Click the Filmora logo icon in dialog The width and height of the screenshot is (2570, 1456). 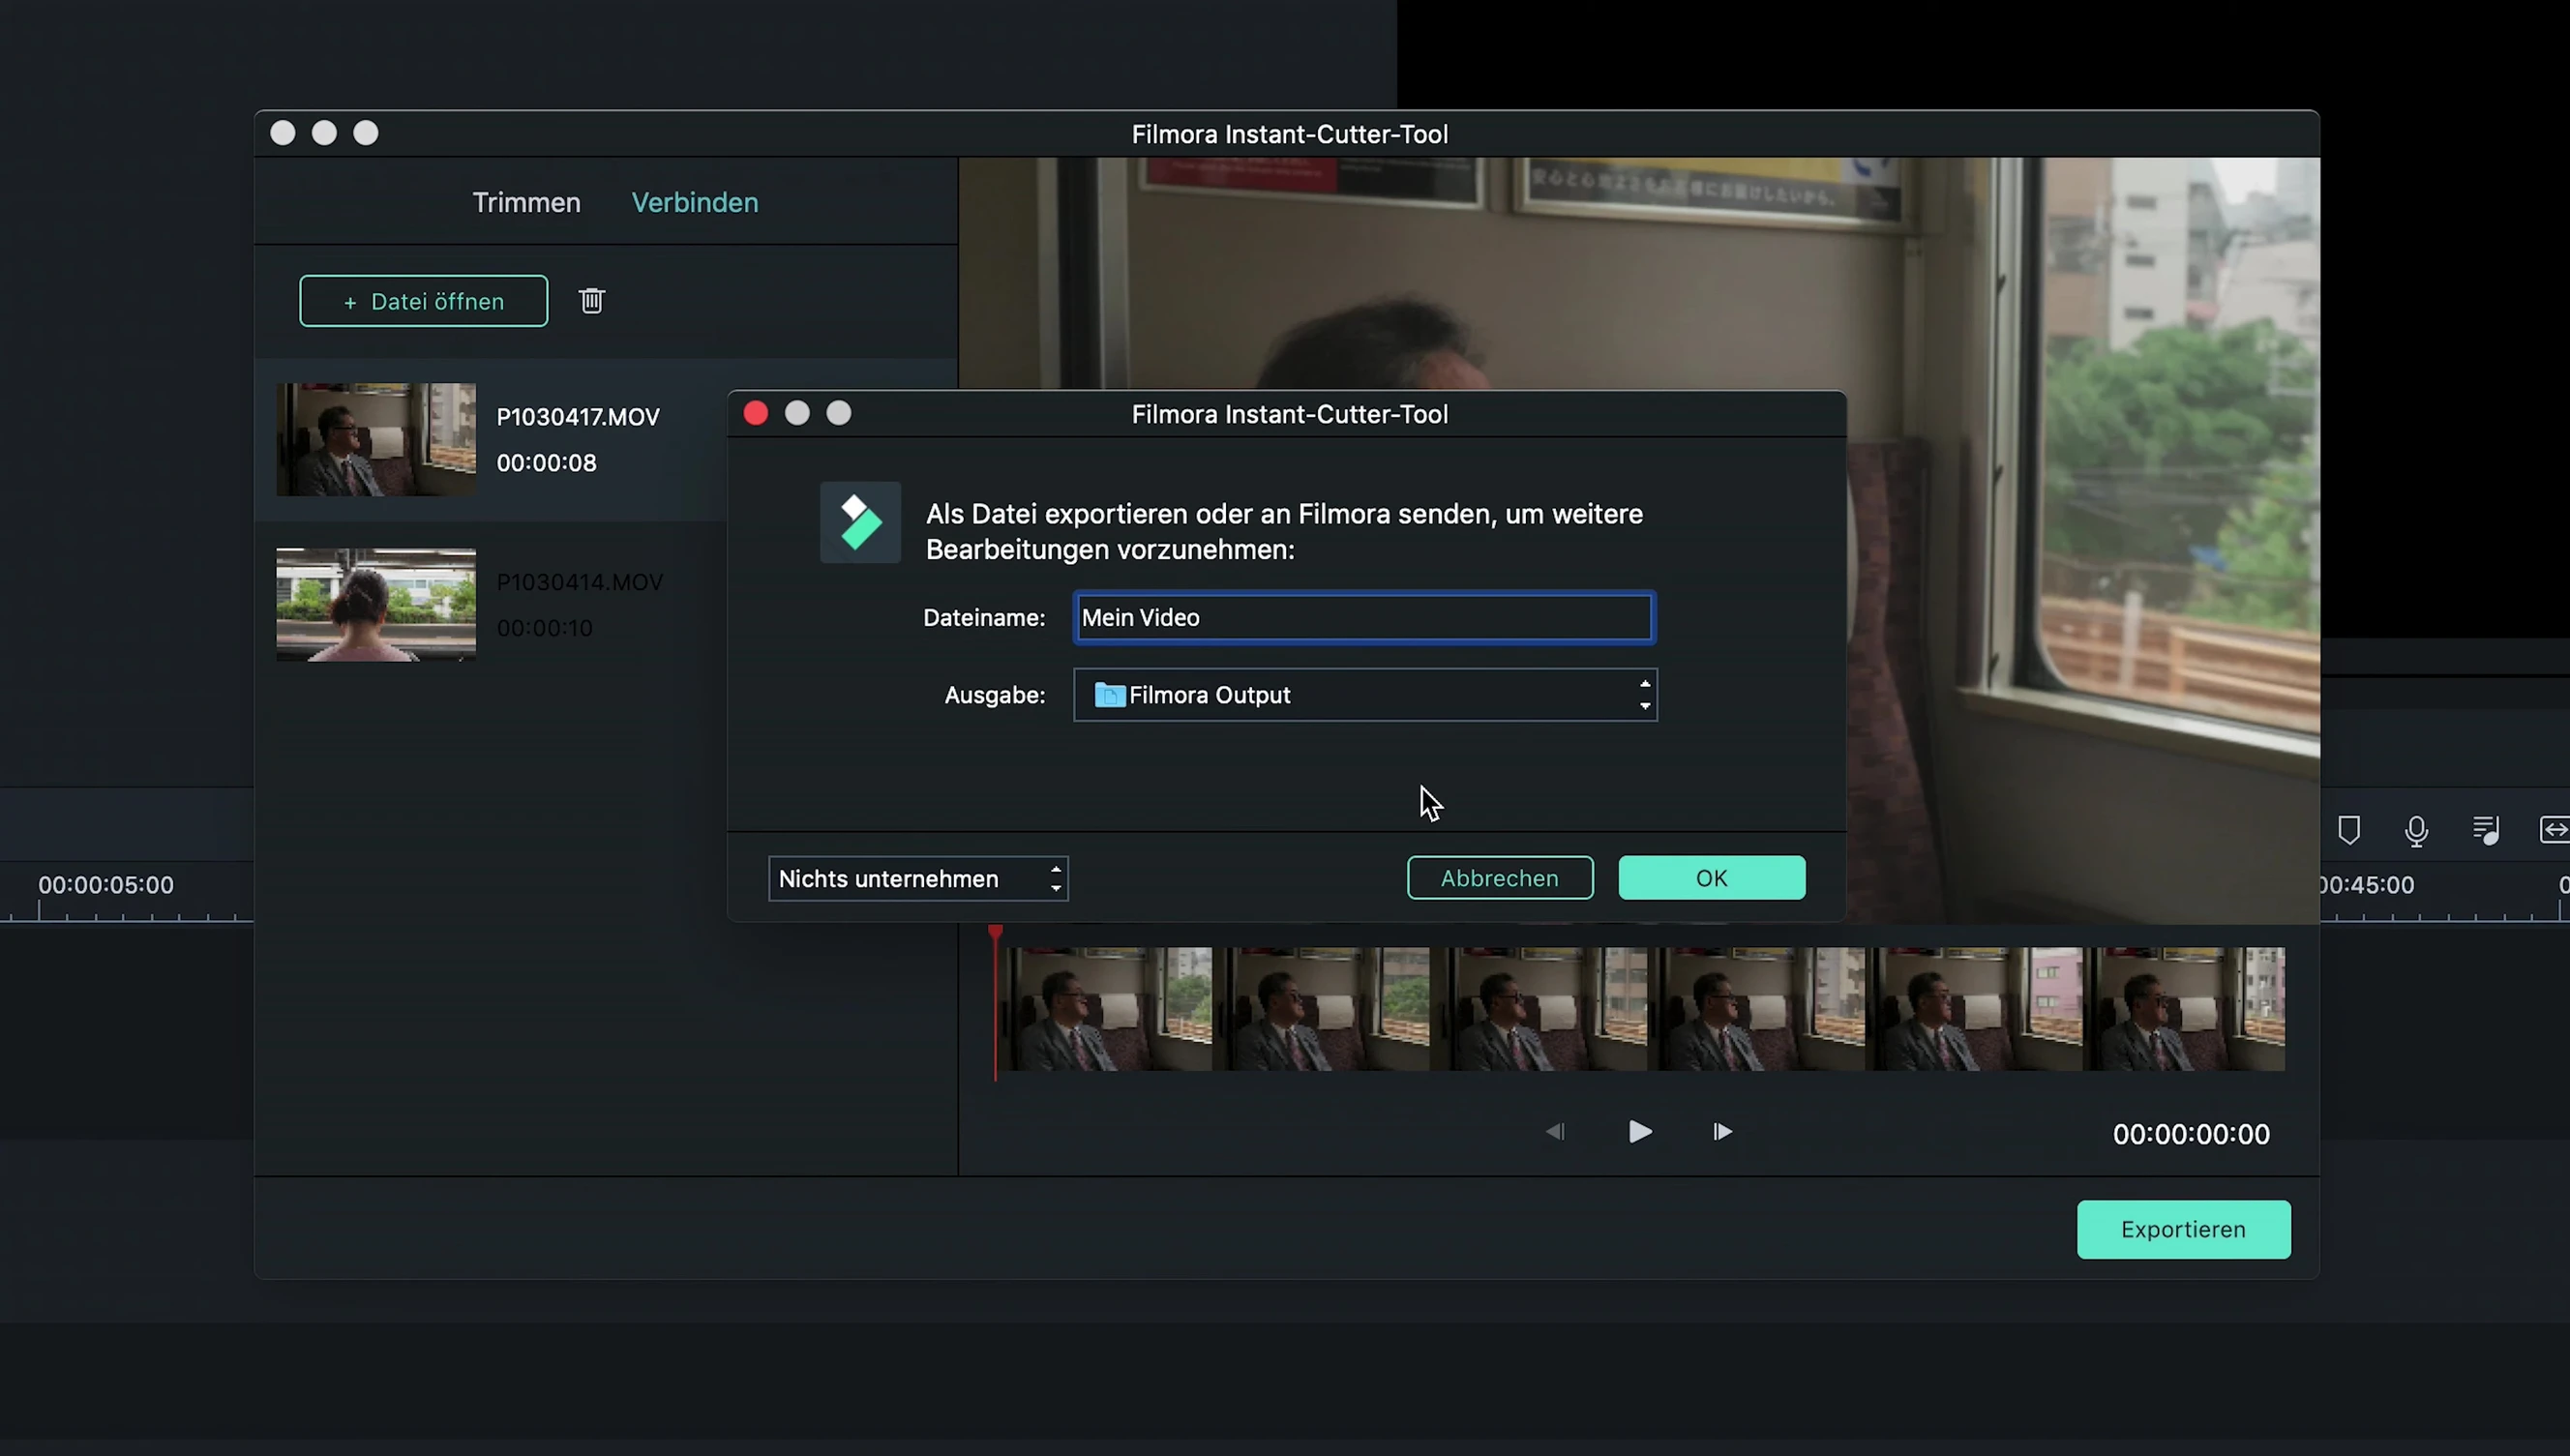[x=860, y=522]
